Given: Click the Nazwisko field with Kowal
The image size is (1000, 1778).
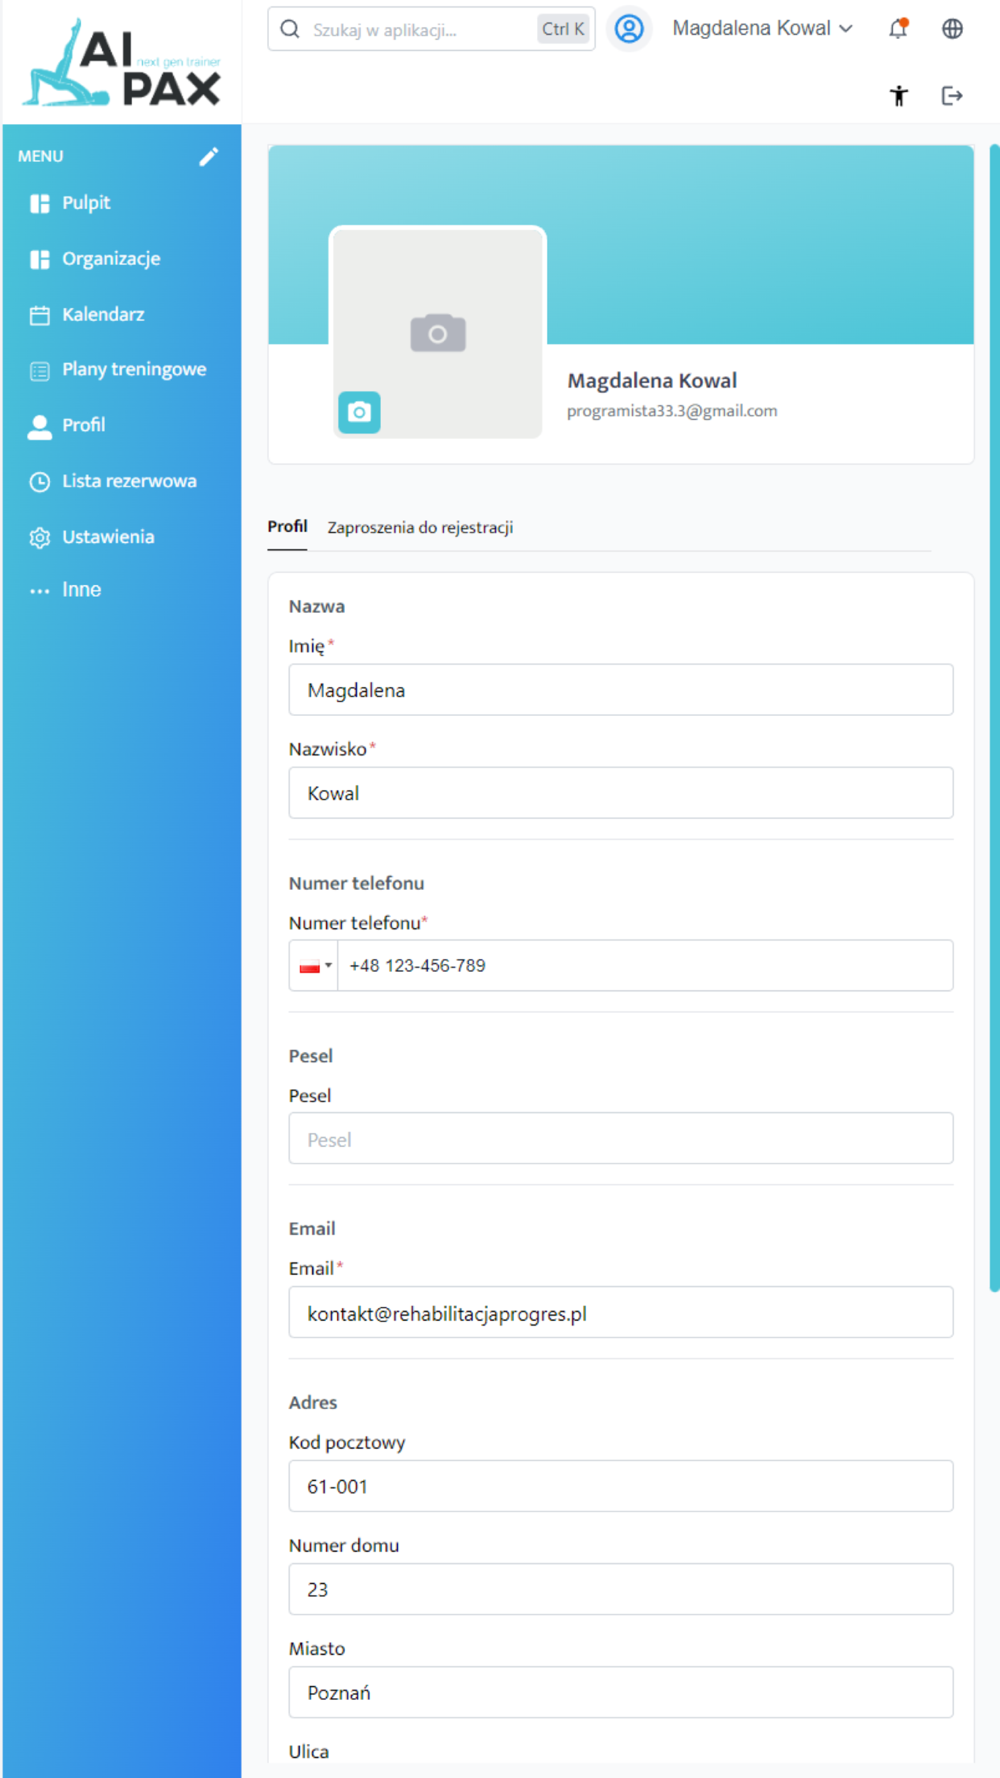Looking at the screenshot, I should point(621,793).
